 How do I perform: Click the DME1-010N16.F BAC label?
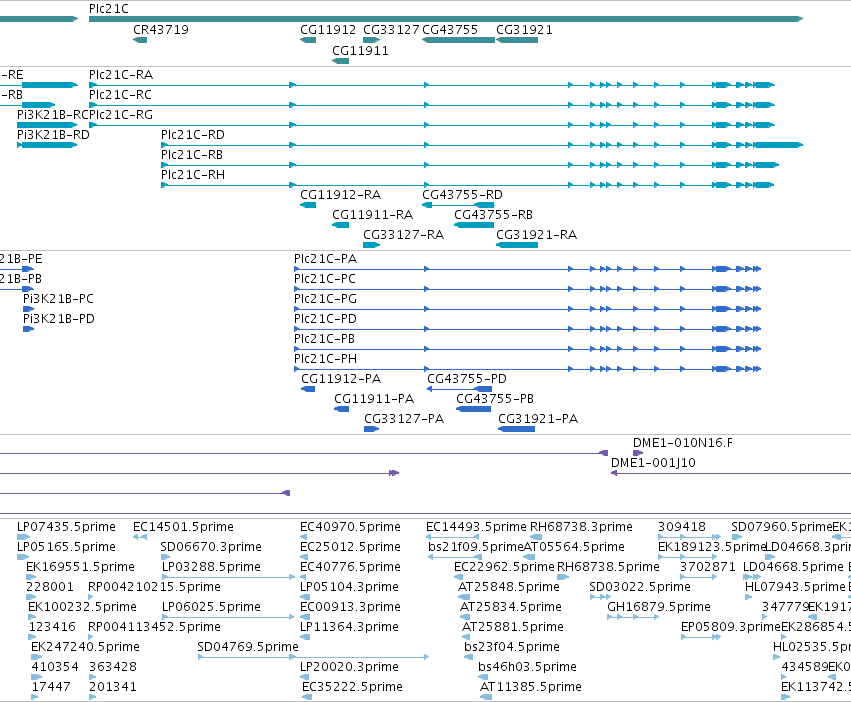[683, 444]
